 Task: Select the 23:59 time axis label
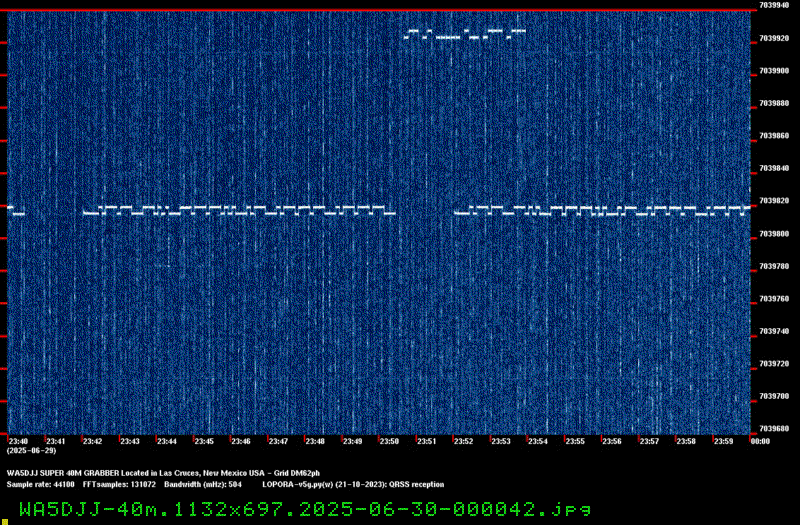(723, 441)
